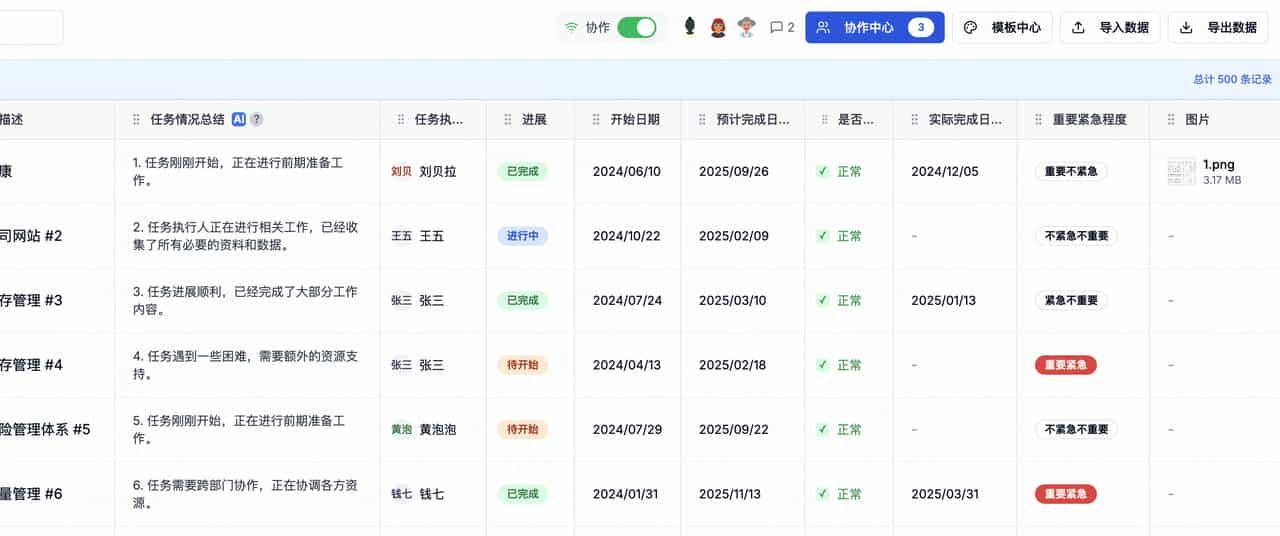Toggle 正常 checkbox in the 2024/04/13 row

coord(822,365)
